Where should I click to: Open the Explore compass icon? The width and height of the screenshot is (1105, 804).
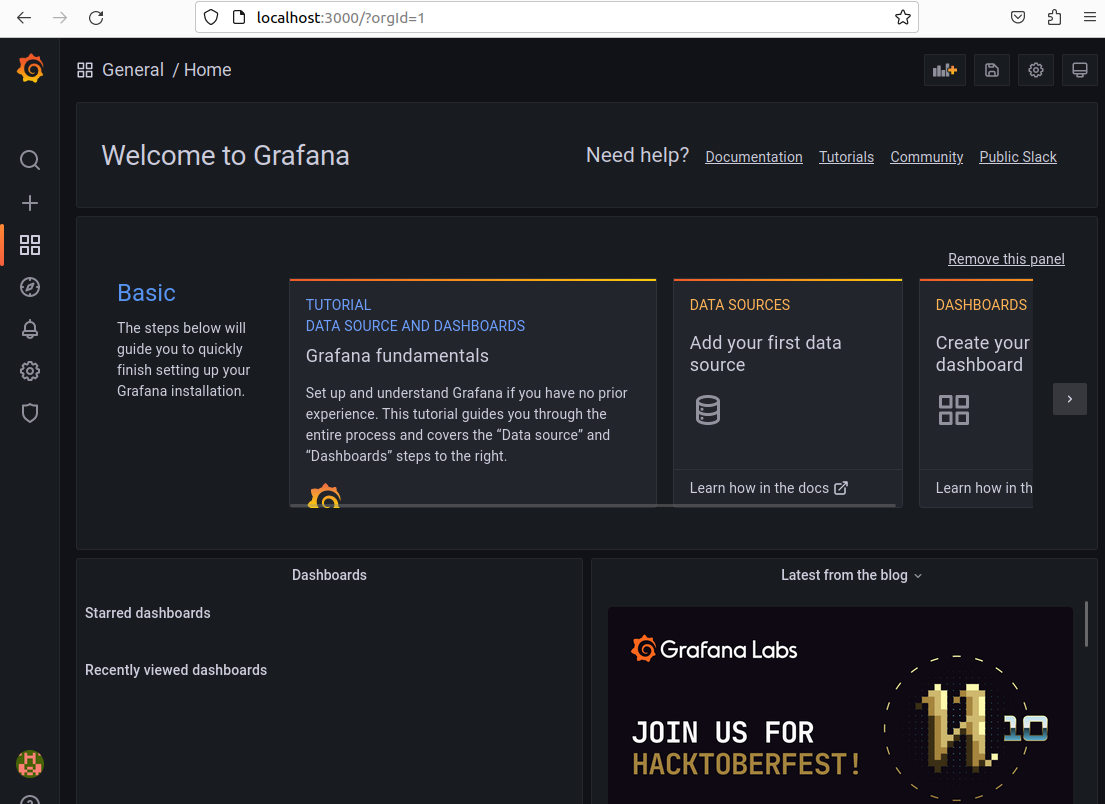[30, 287]
